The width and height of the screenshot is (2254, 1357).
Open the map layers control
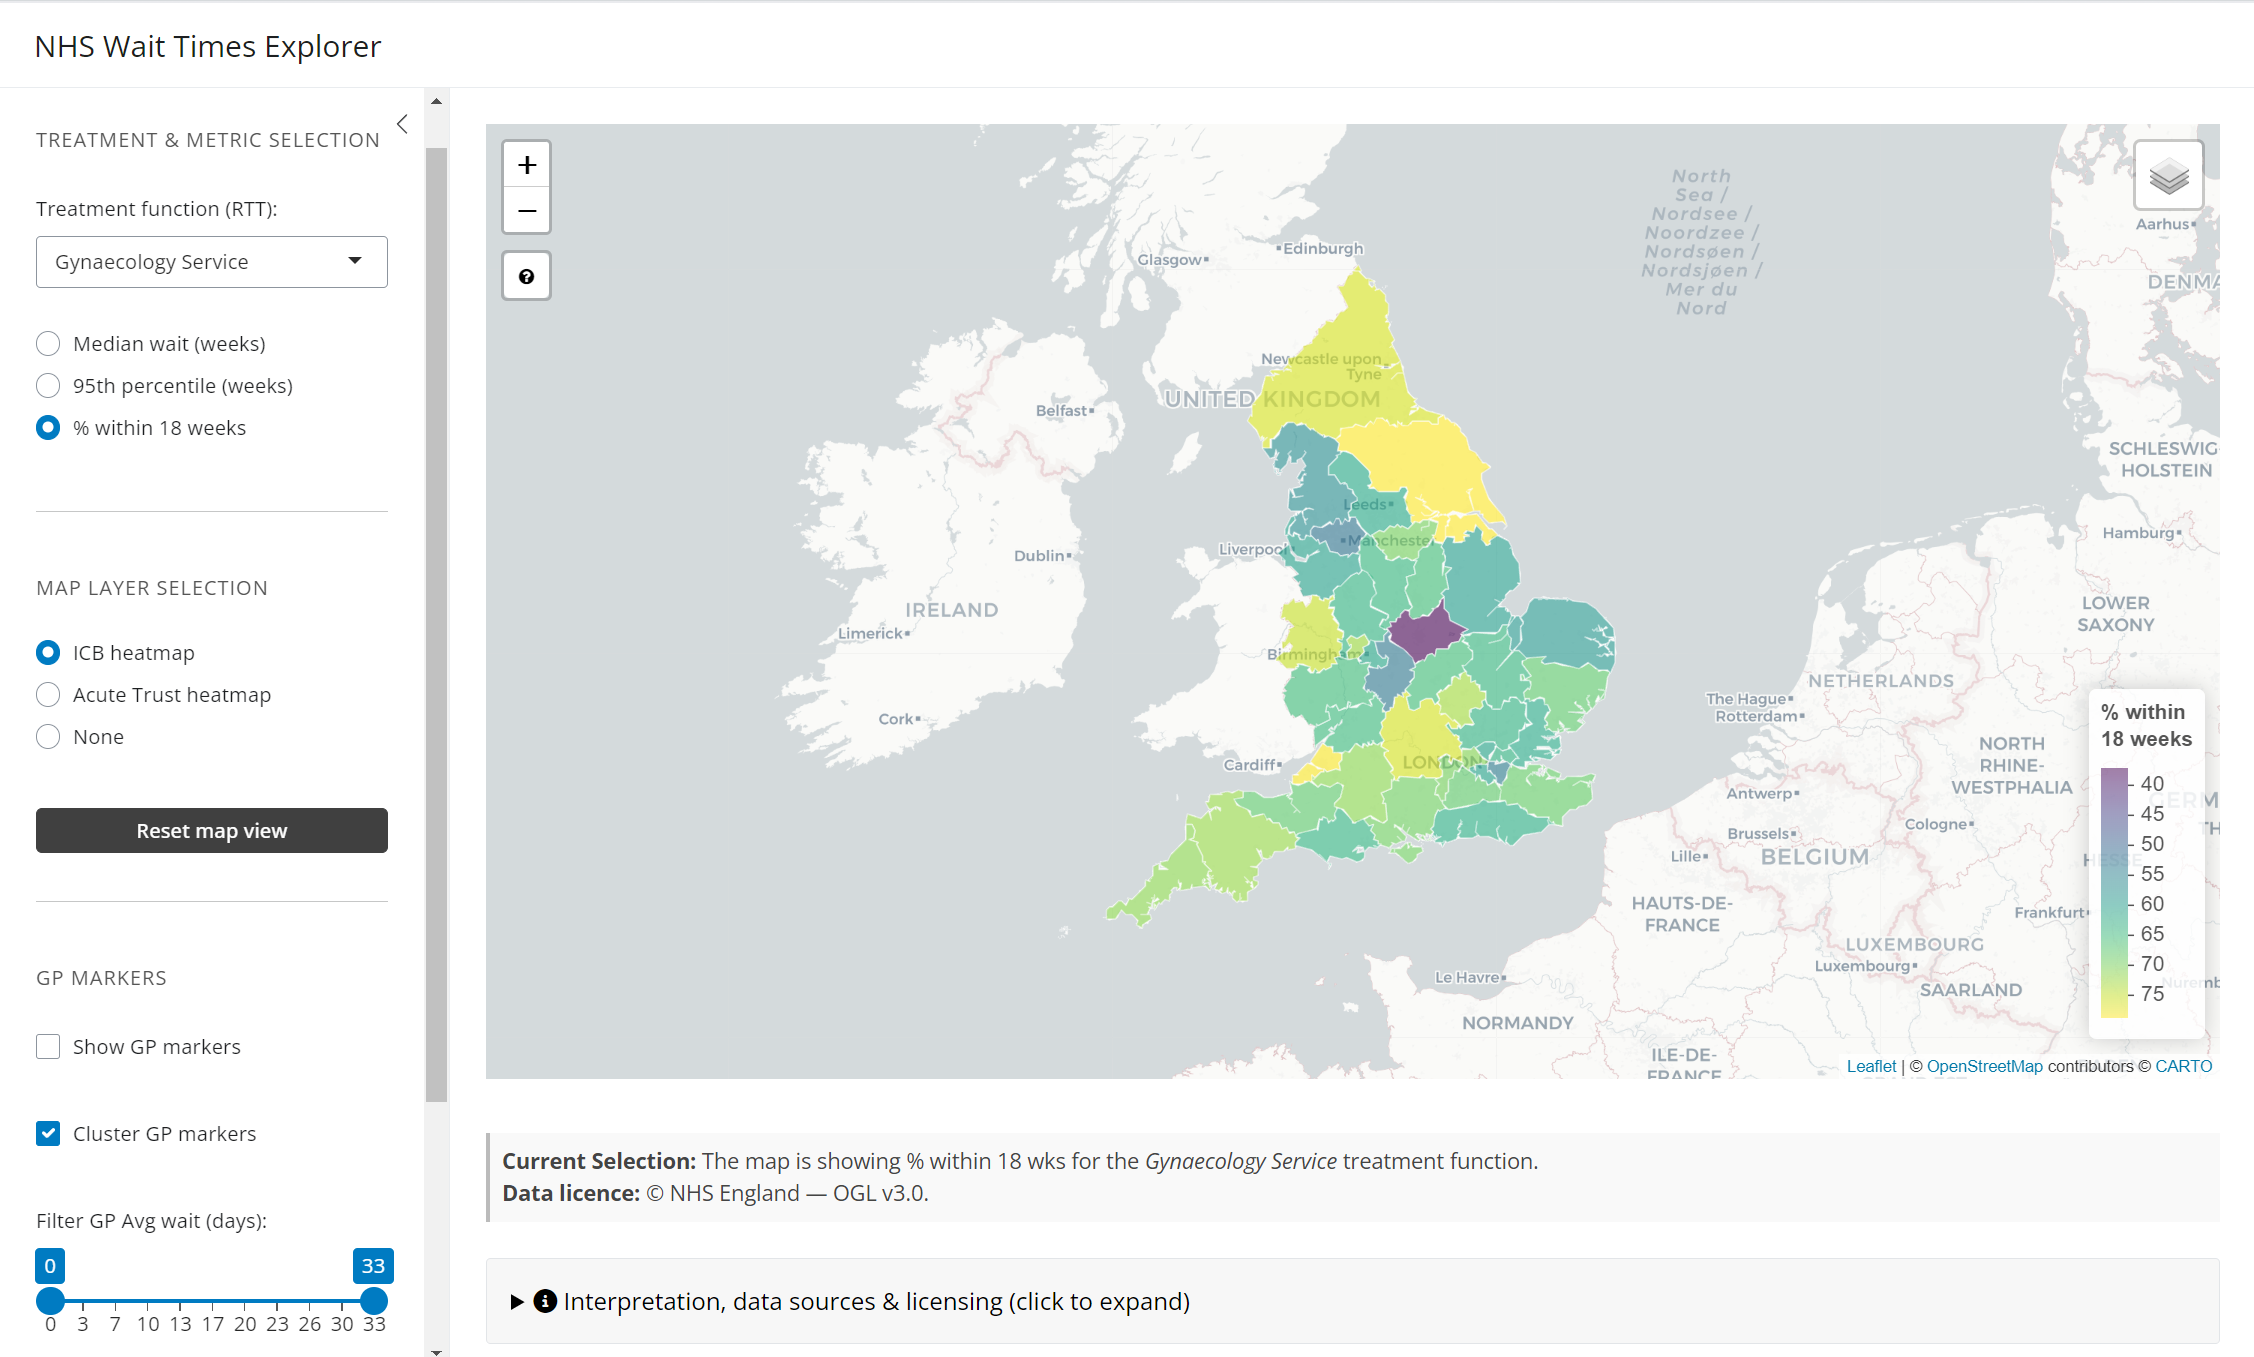coord(2168,177)
